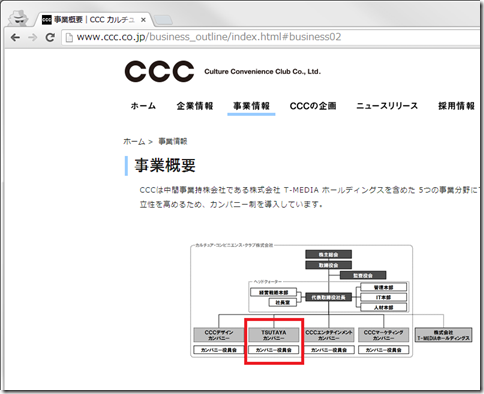Click カンパニー役員会 under CCCエンタテインメントカンパニー
Viewport: 484px width, 394px height.
pos(329,350)
